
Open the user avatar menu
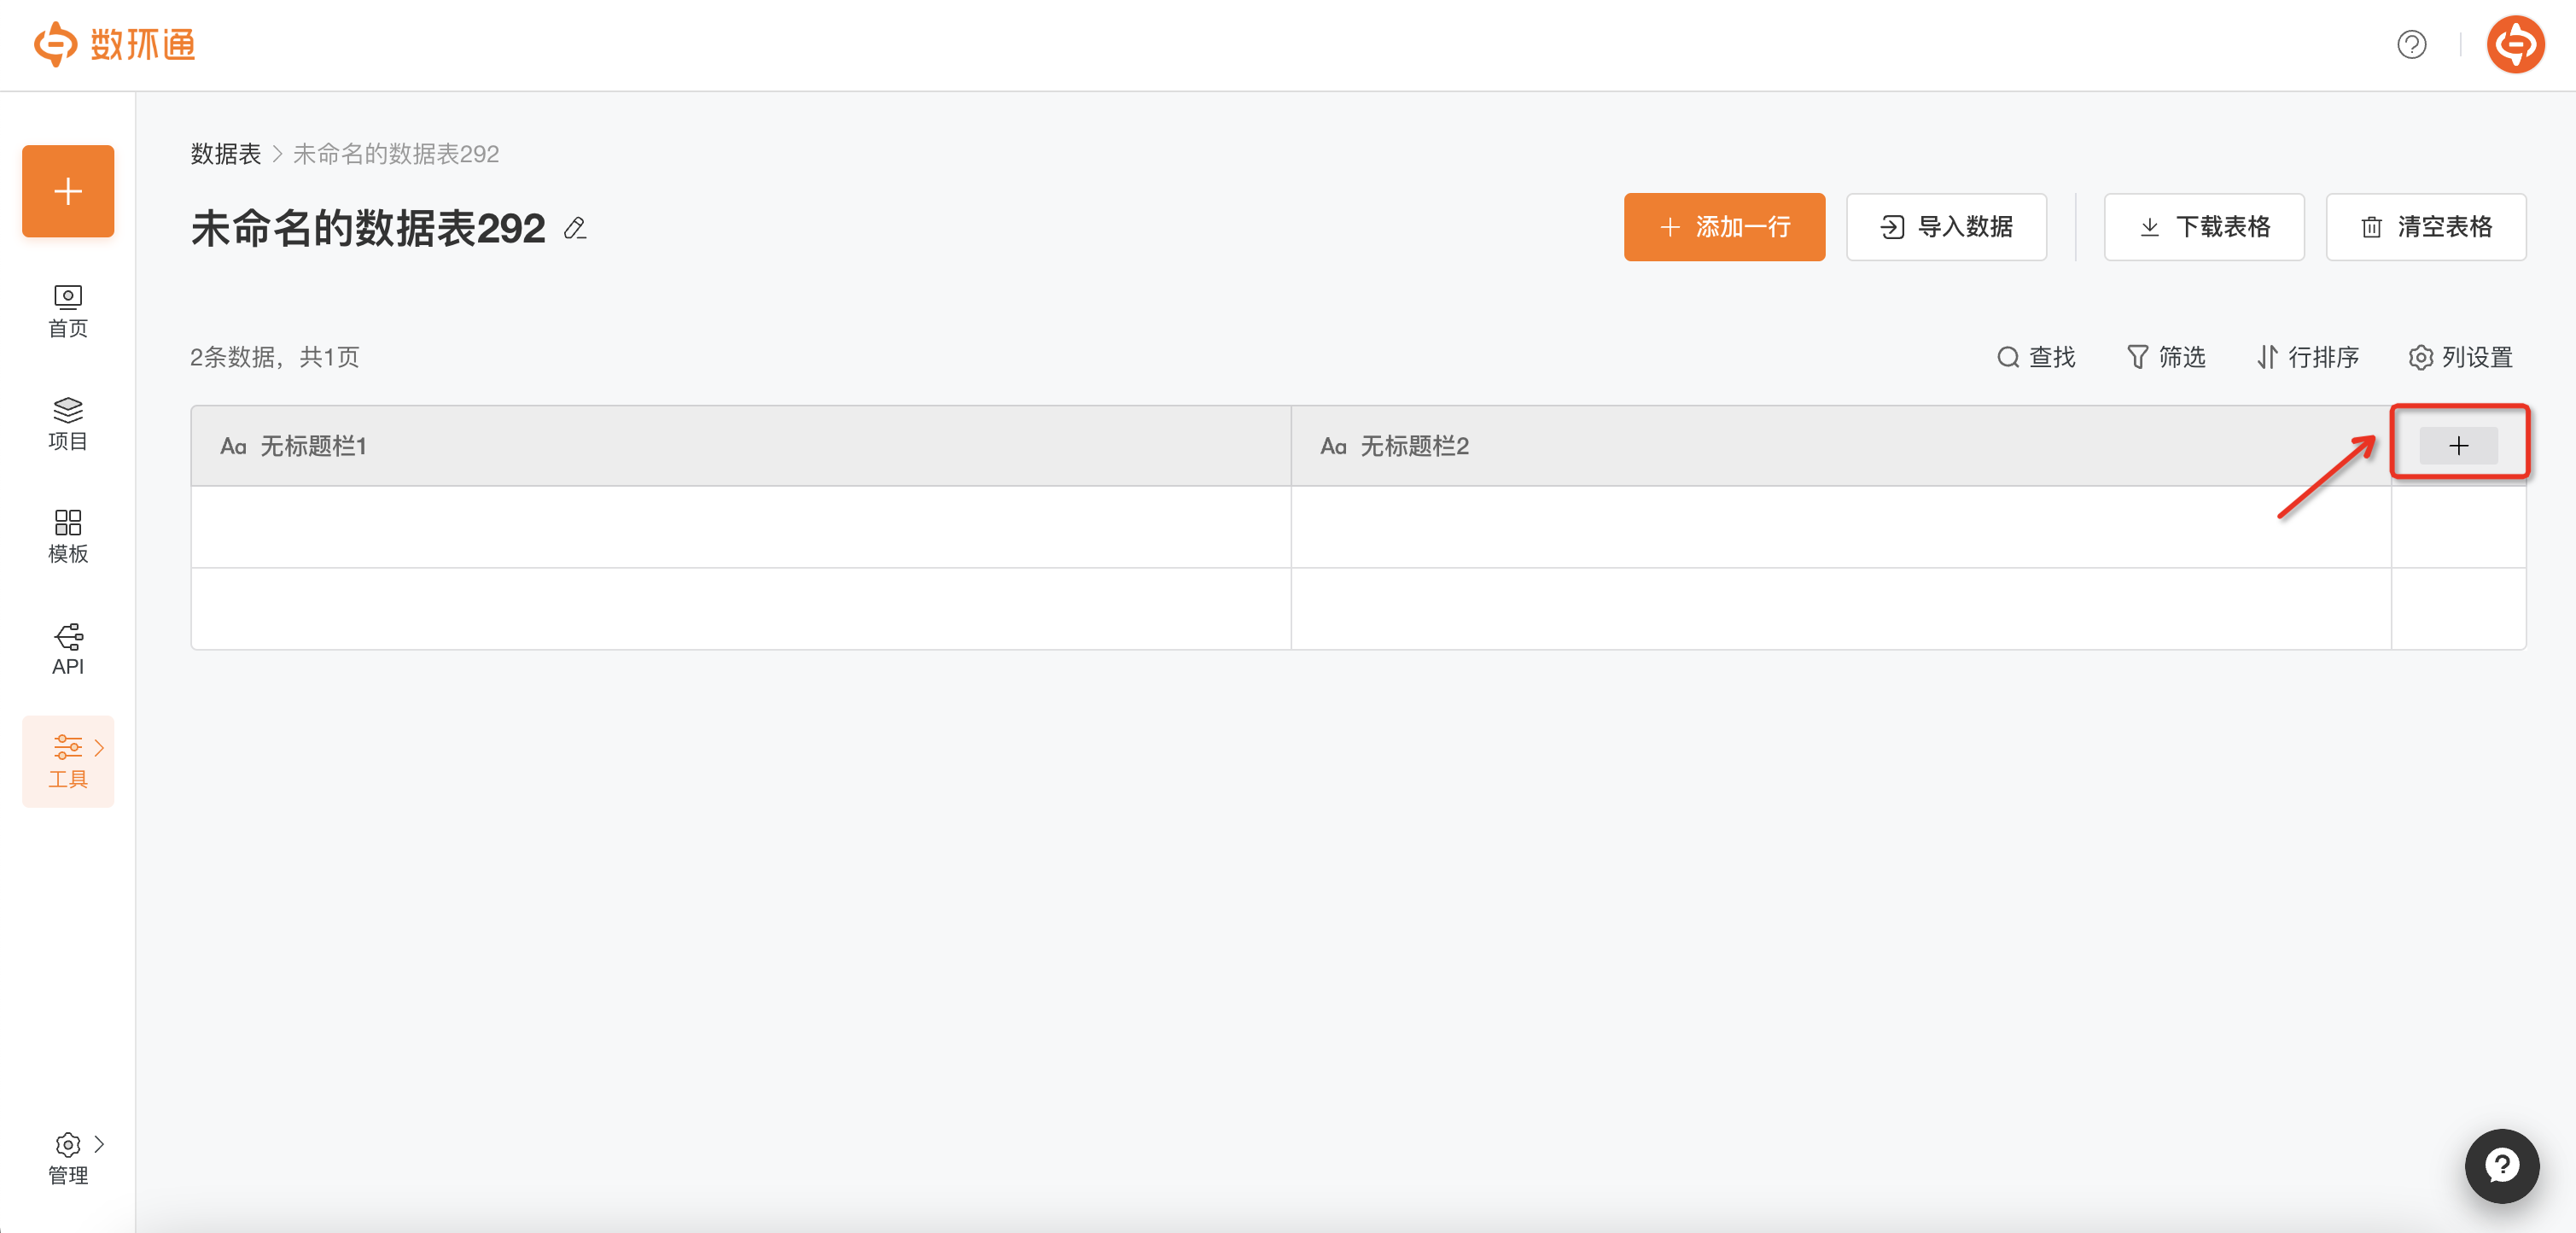pos(2515,45)
